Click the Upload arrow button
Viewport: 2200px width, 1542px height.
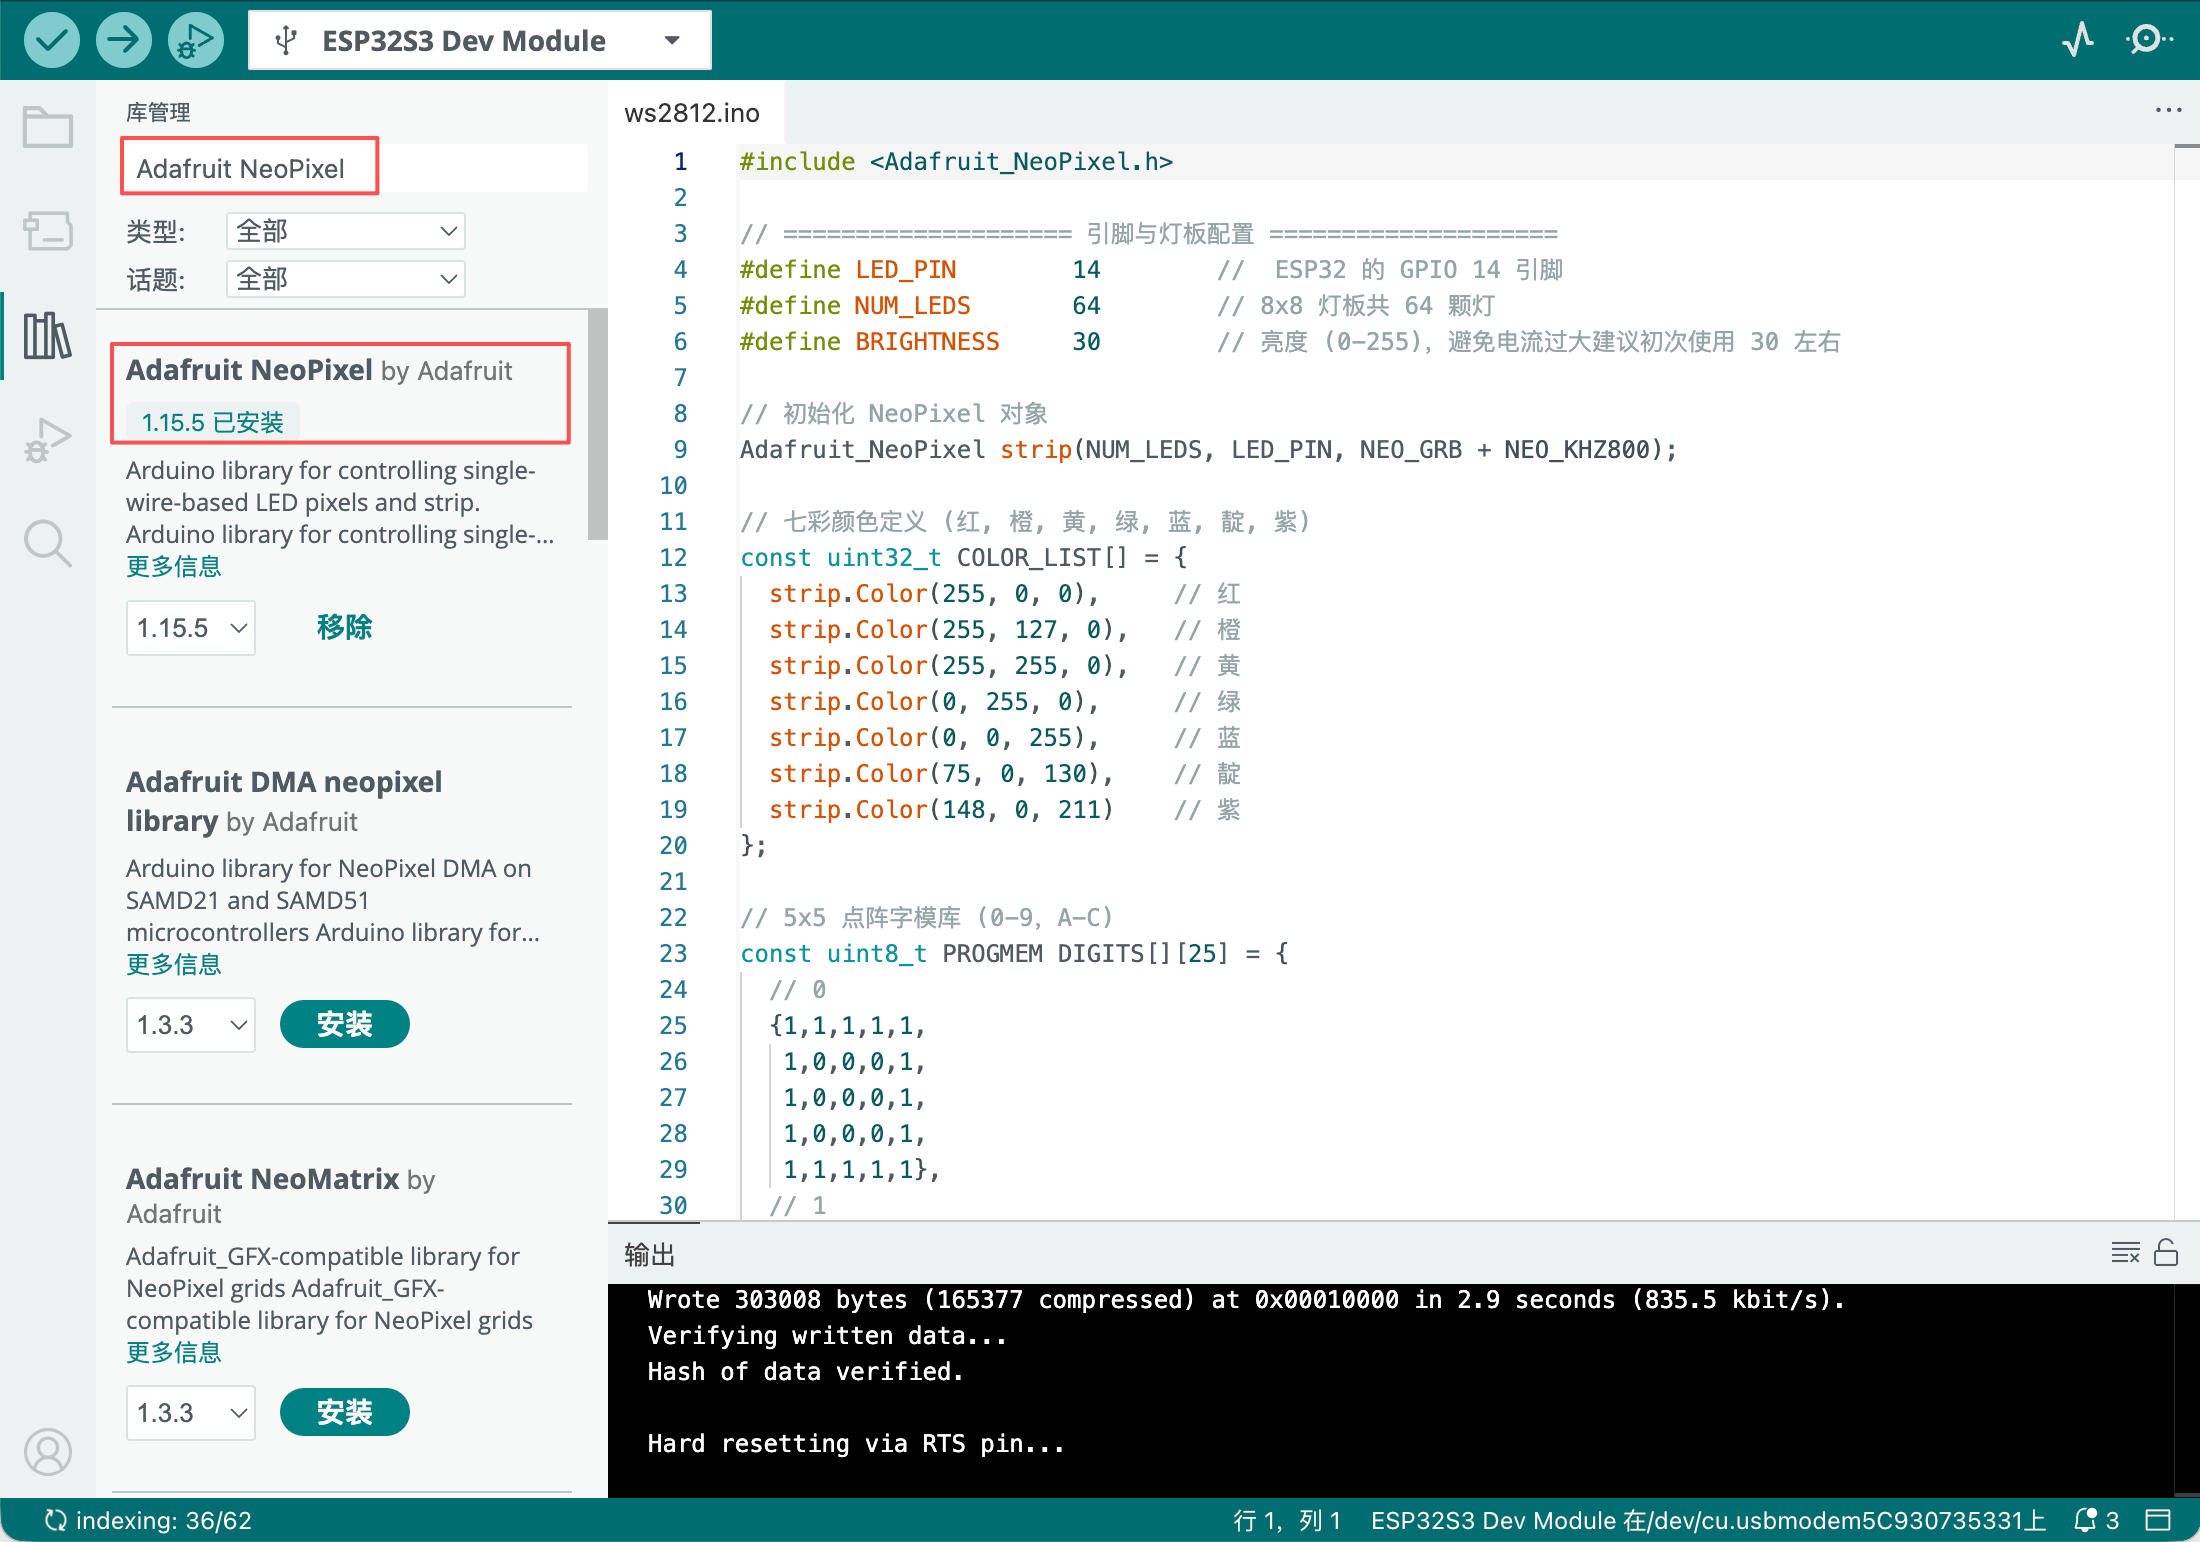tap(123, 40)
